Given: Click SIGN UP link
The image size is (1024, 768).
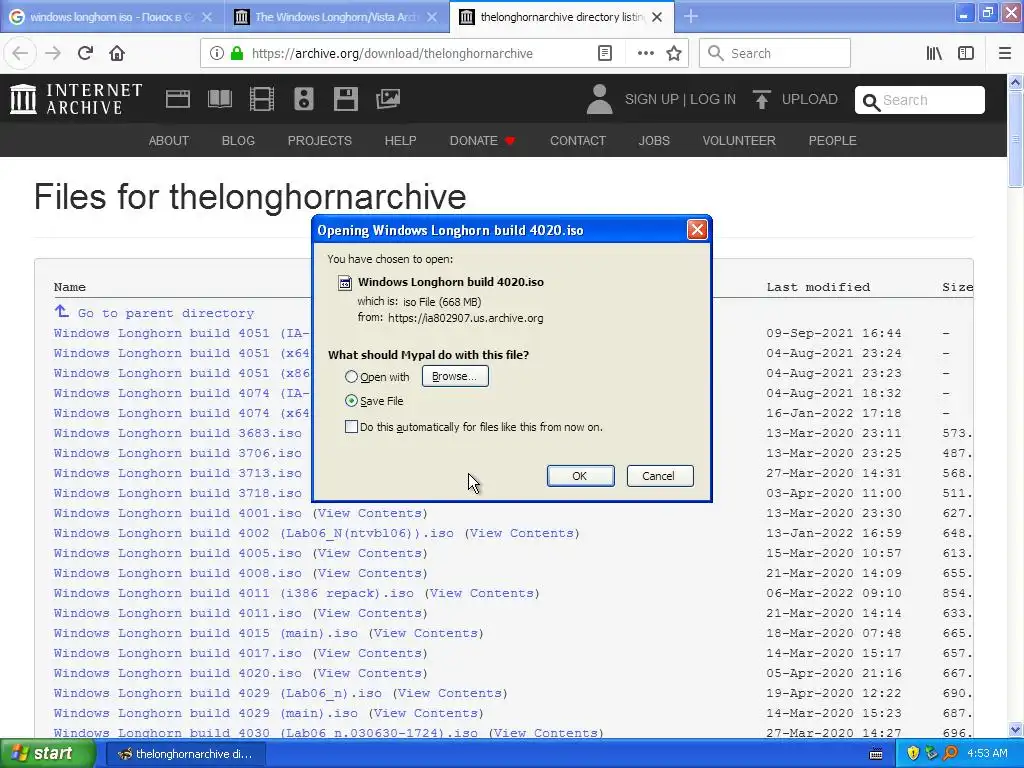Looking at the screenshot, I should (x=651, y=99).
